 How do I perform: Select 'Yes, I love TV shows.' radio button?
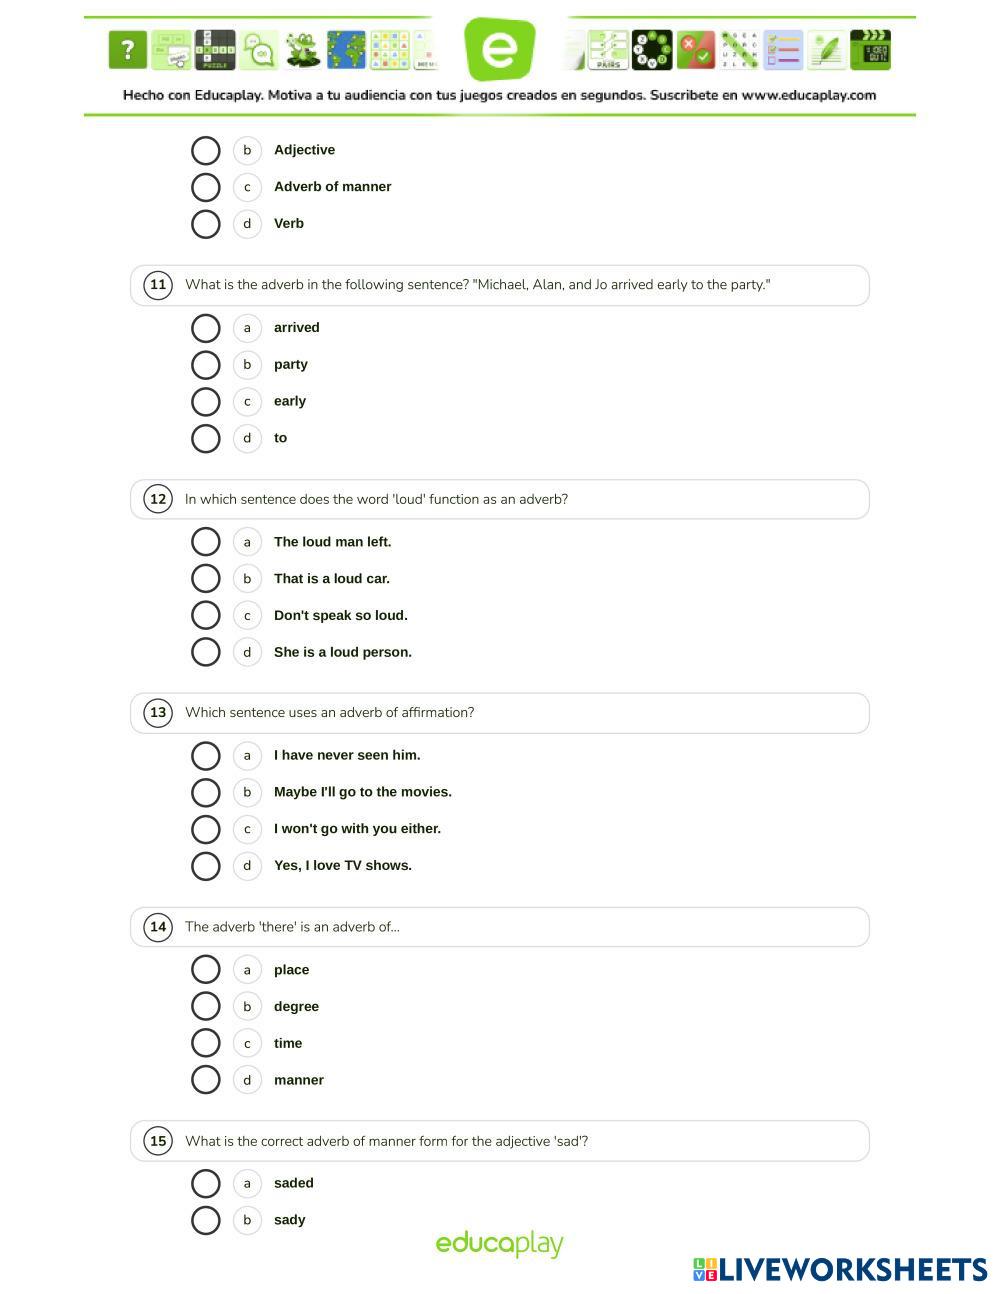coord(205,866)
